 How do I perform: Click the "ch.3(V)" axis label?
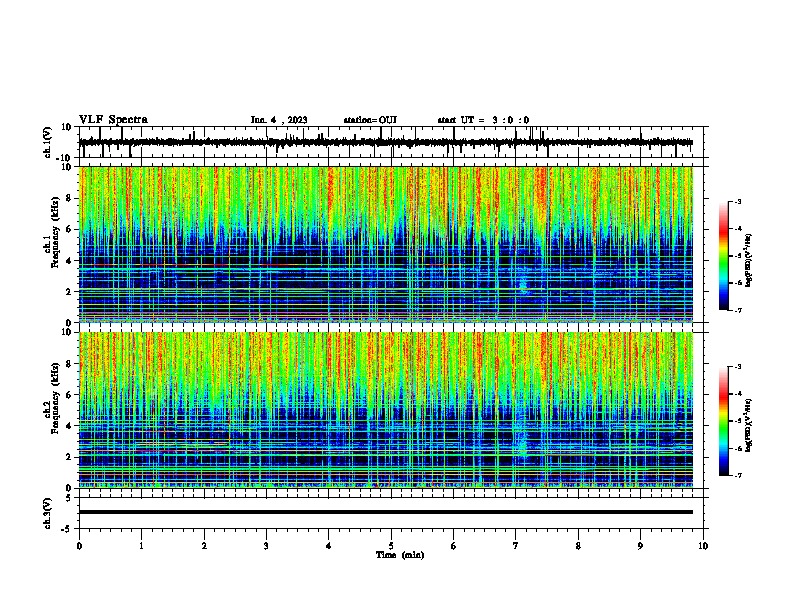click(48, 513)
